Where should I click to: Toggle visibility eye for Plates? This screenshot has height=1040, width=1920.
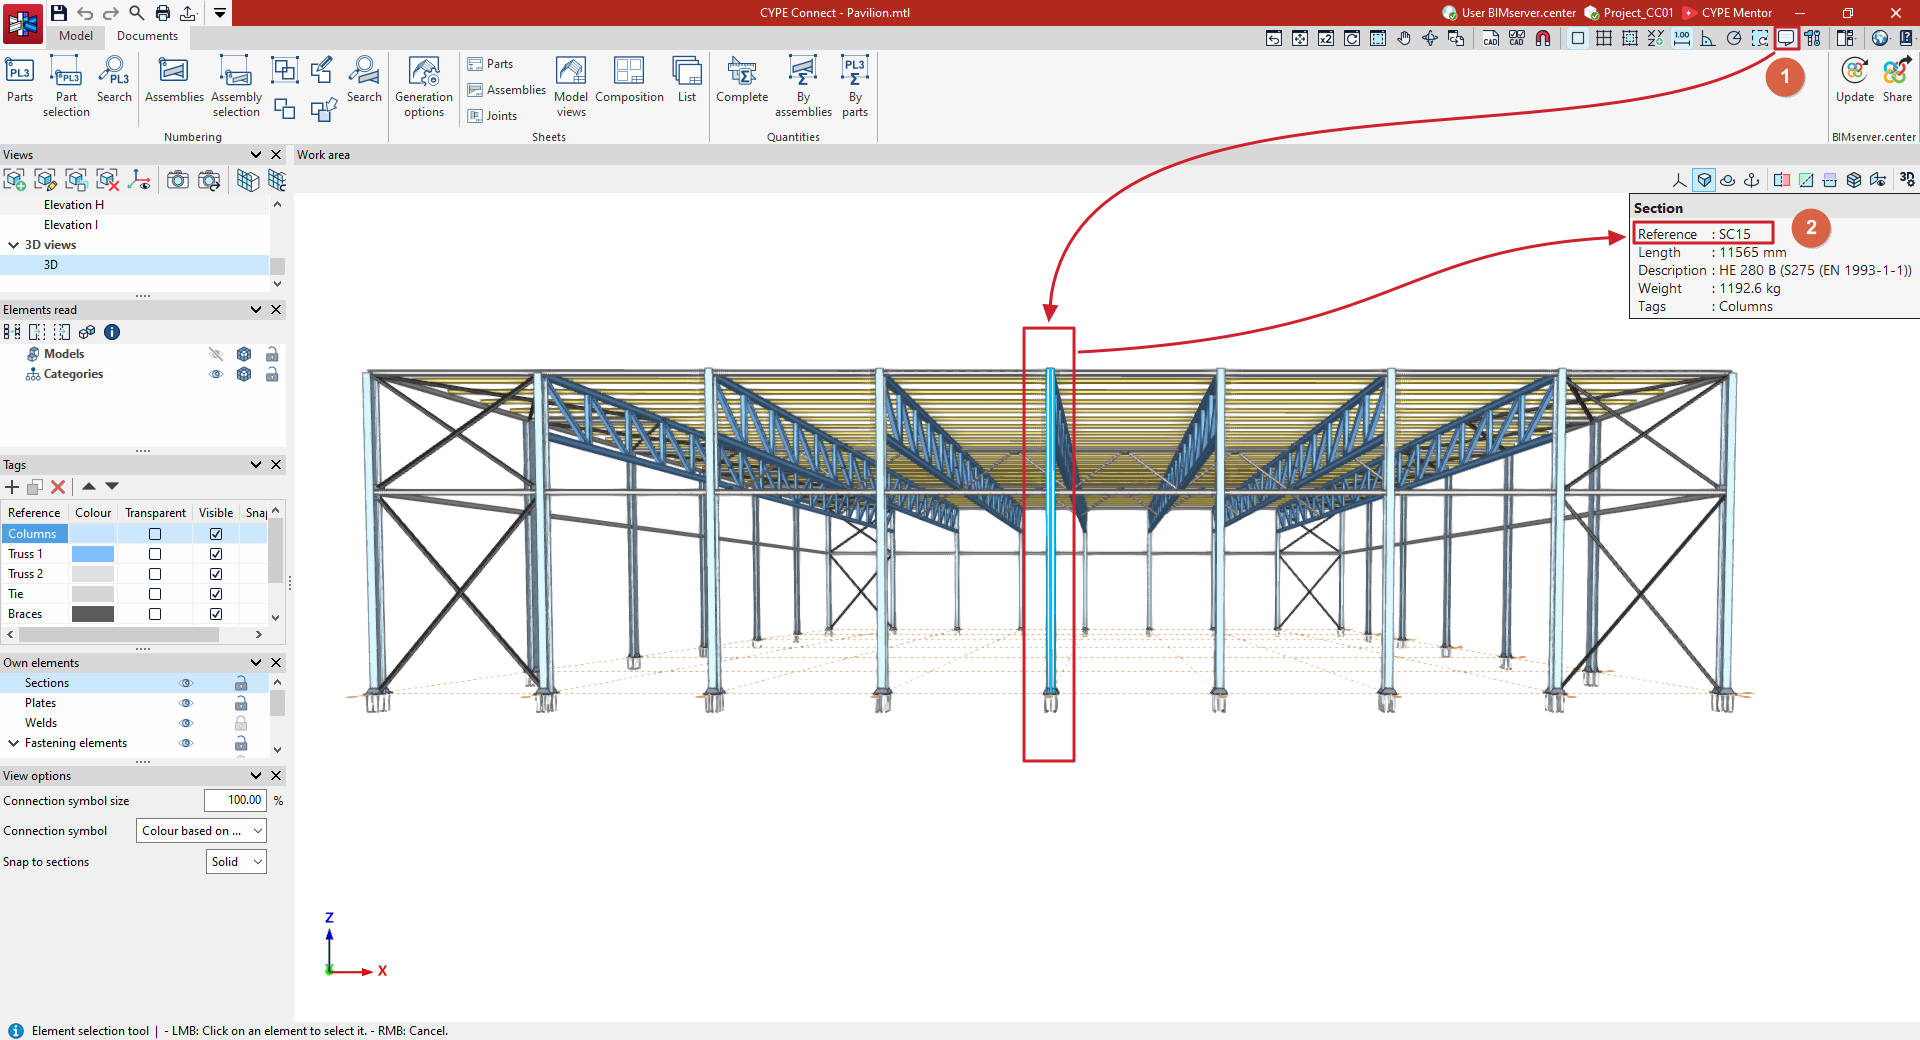[x=185, y=703]
